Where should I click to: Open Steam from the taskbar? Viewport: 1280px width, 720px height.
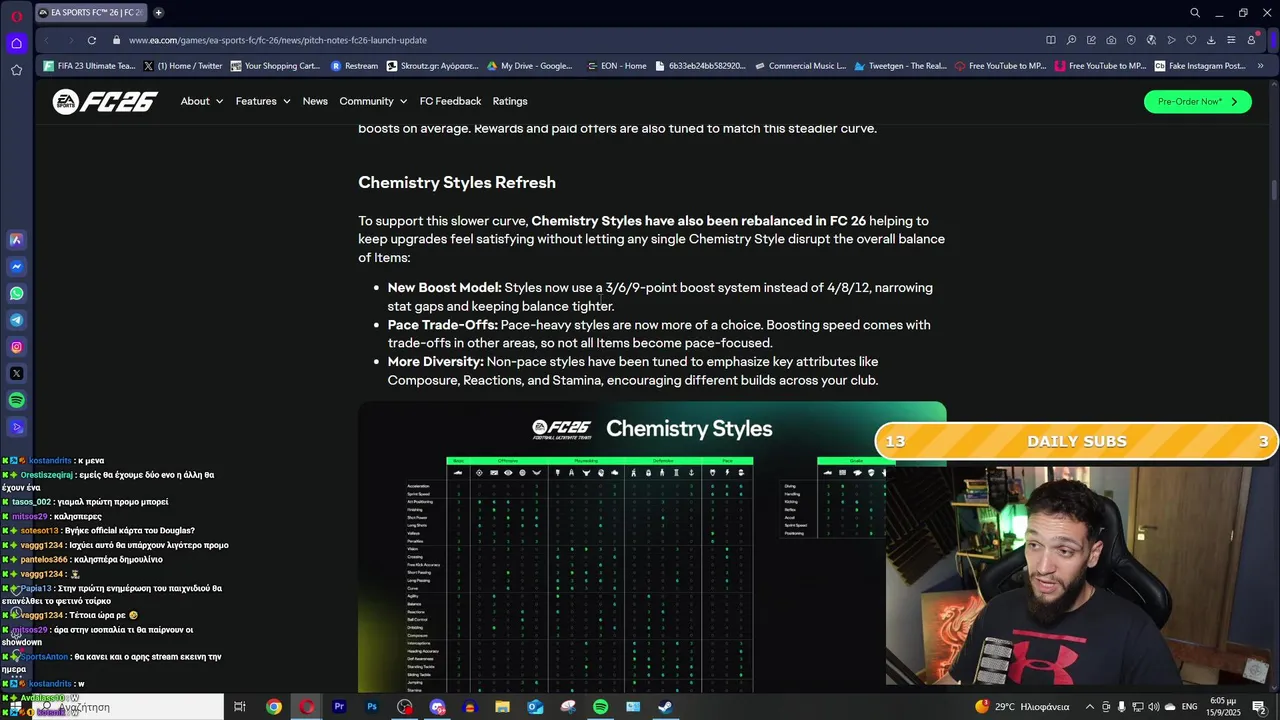click(665, 707)
